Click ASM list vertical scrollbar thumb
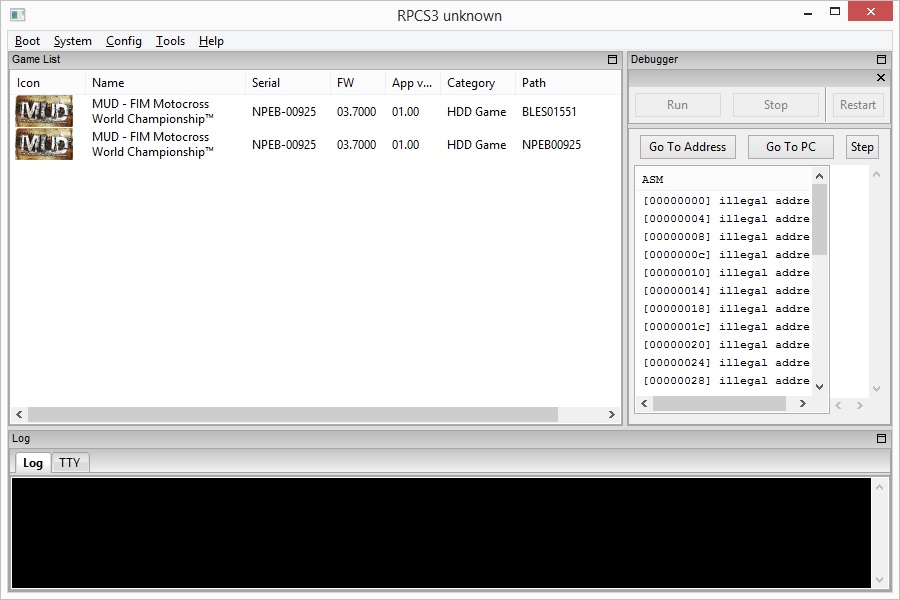This screenshot has width=900, height=600. point(820,219)
